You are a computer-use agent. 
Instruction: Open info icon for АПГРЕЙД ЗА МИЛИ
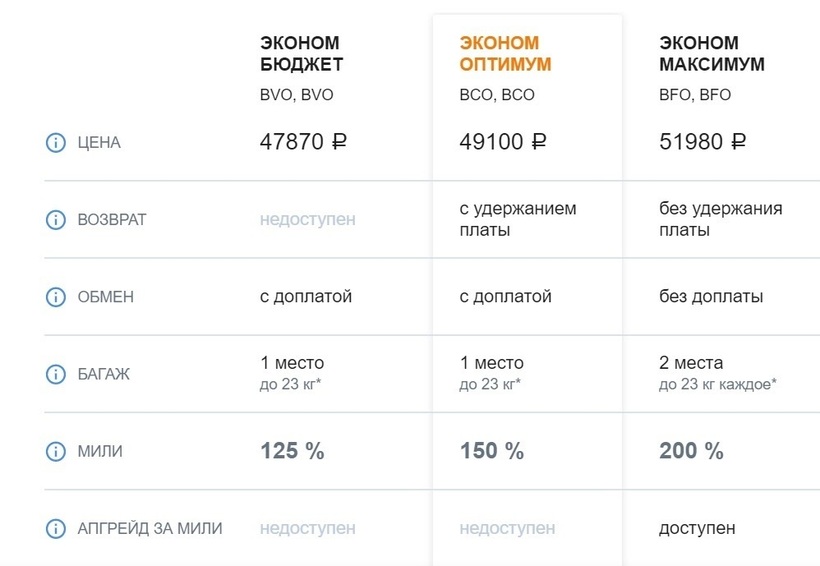coord(55,528)
